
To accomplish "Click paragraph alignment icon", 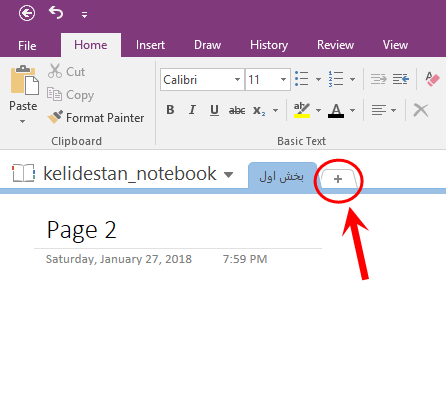I will point(379,110).
